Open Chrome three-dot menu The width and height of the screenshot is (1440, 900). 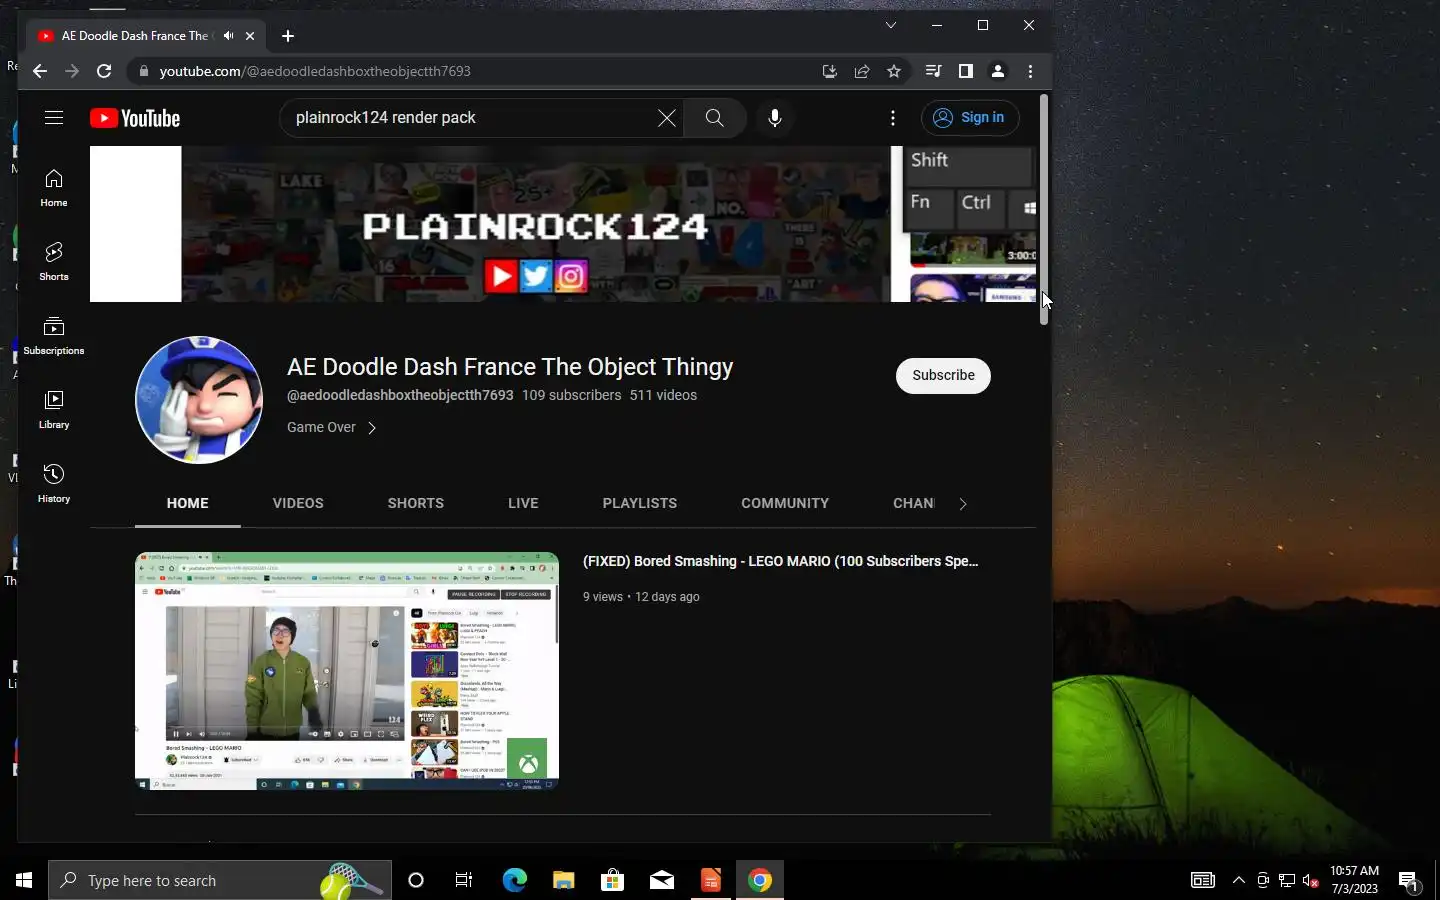coord(1030,71)
